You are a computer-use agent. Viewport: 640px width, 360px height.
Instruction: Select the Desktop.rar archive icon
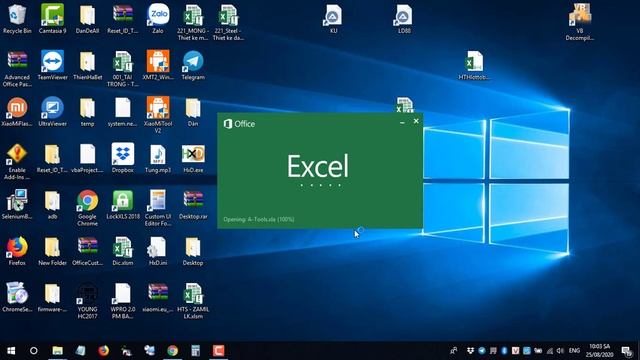pos(193,204)
